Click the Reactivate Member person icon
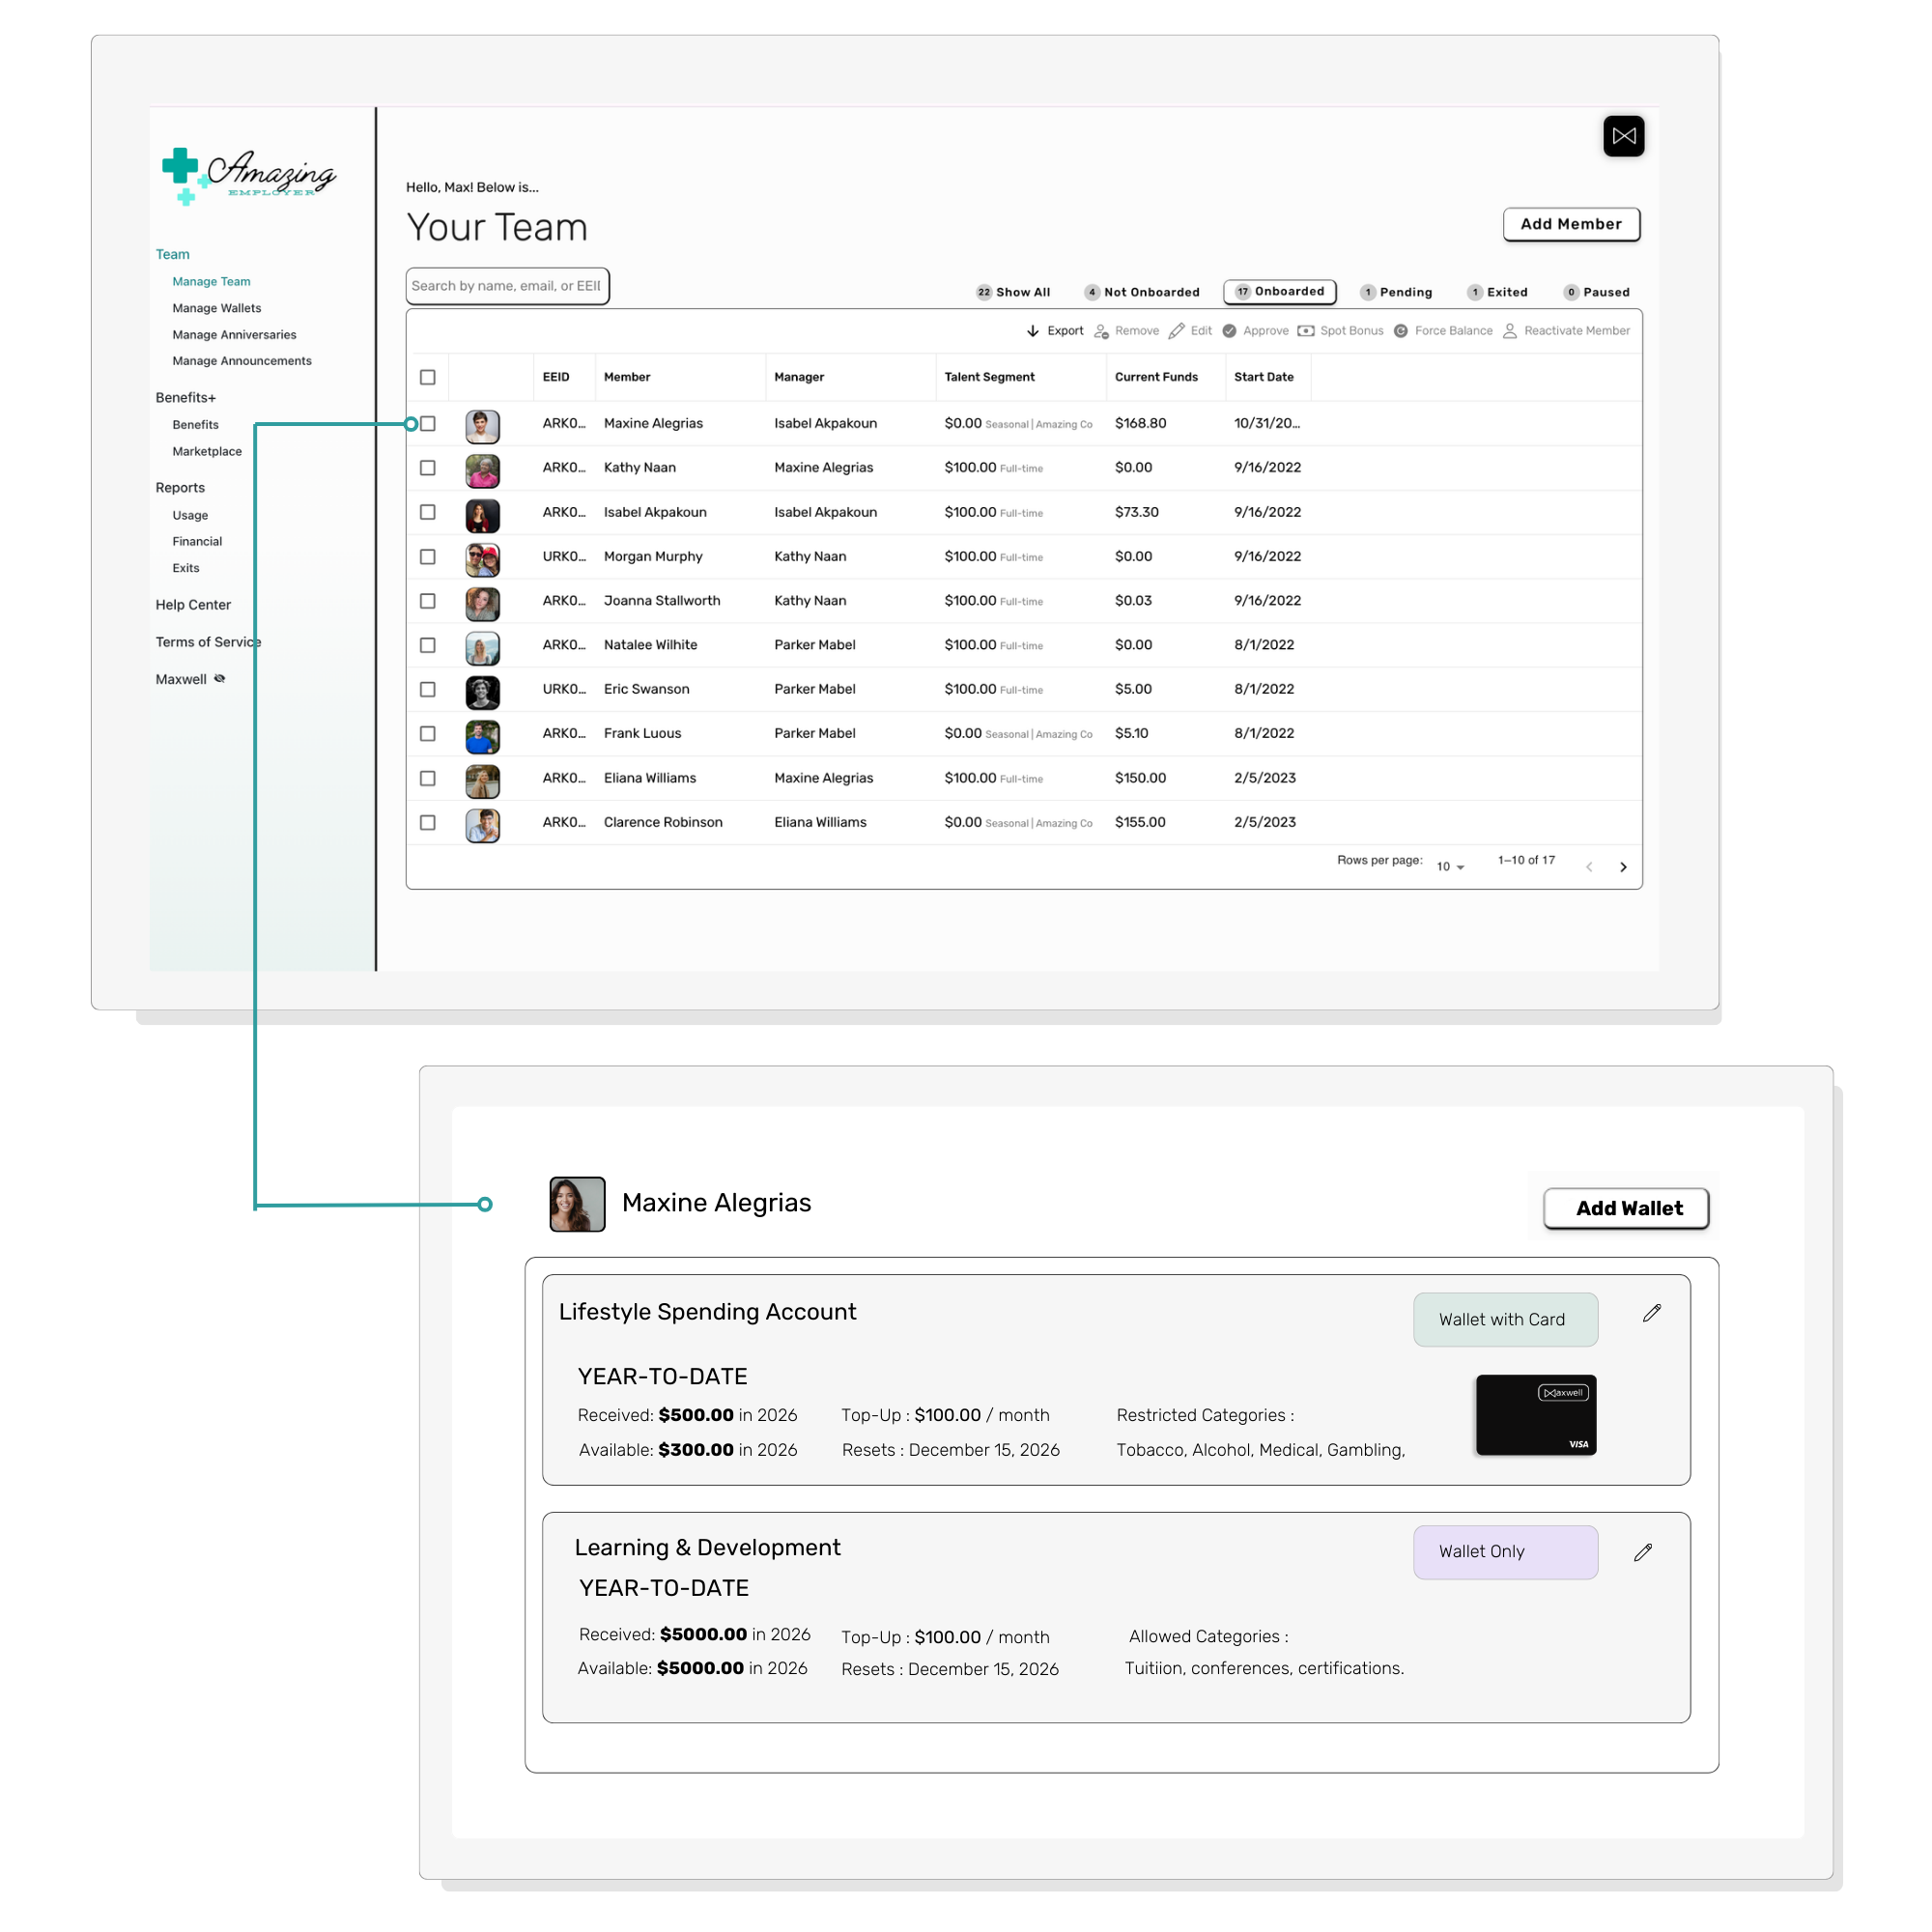The height and width of the screenshot is (1932, 1932). pyautogui.click(x=1509, y=331)
